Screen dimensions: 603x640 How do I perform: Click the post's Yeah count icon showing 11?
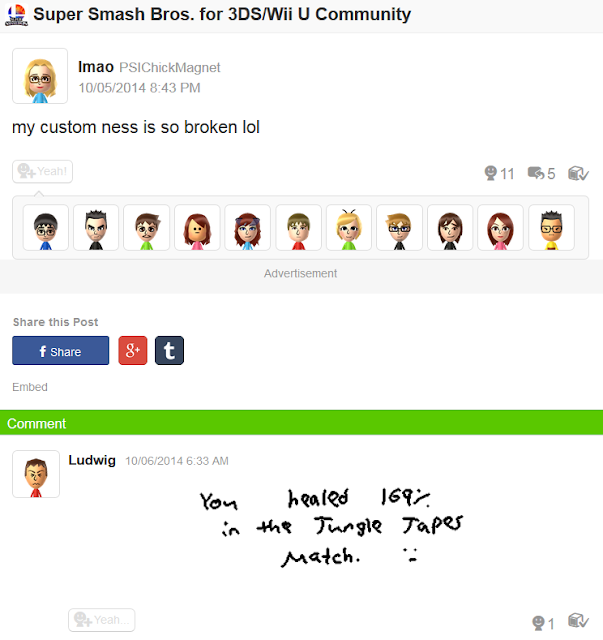pyautogui.click(x=491, y=173)
